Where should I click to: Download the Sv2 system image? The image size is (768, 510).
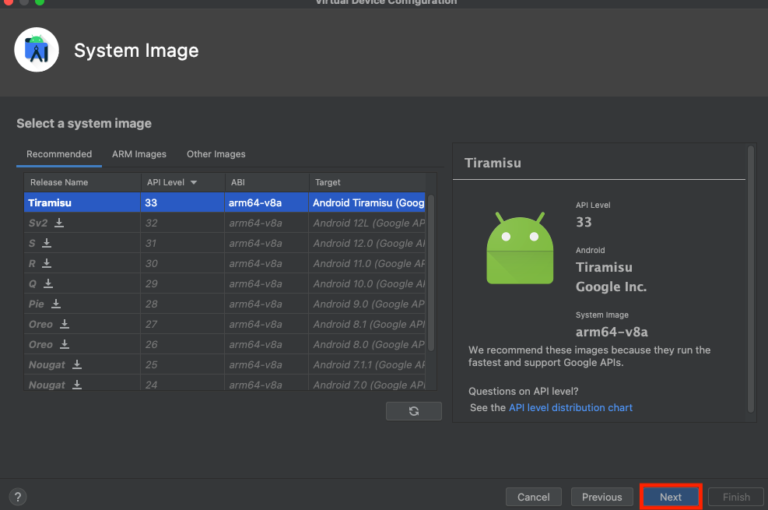point(59,223)
